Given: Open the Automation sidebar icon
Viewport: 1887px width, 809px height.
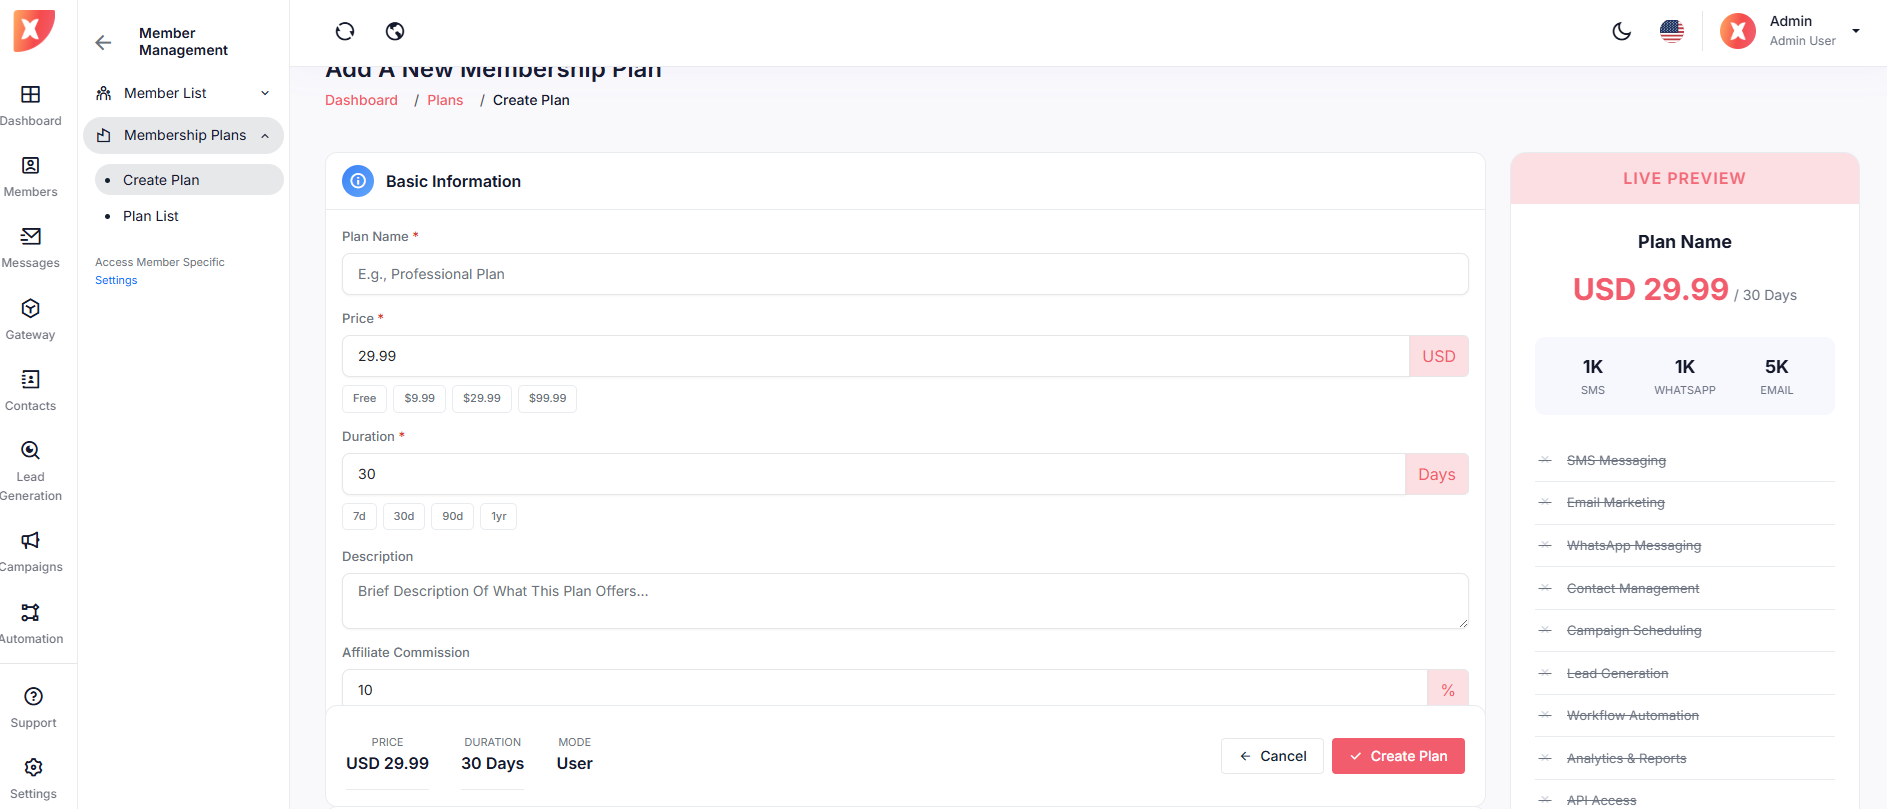Looking at the screenshot, I should [31, 623].
